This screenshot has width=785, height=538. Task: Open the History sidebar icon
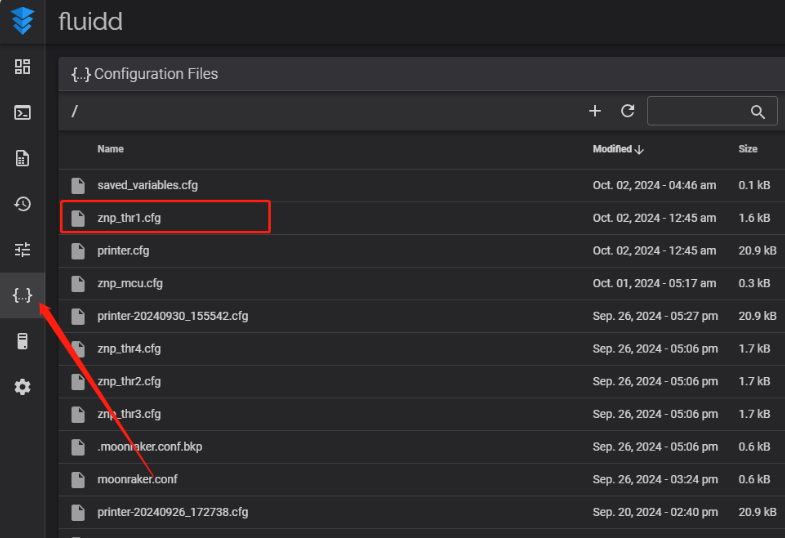pyautogui.click(x=22, y=204)
